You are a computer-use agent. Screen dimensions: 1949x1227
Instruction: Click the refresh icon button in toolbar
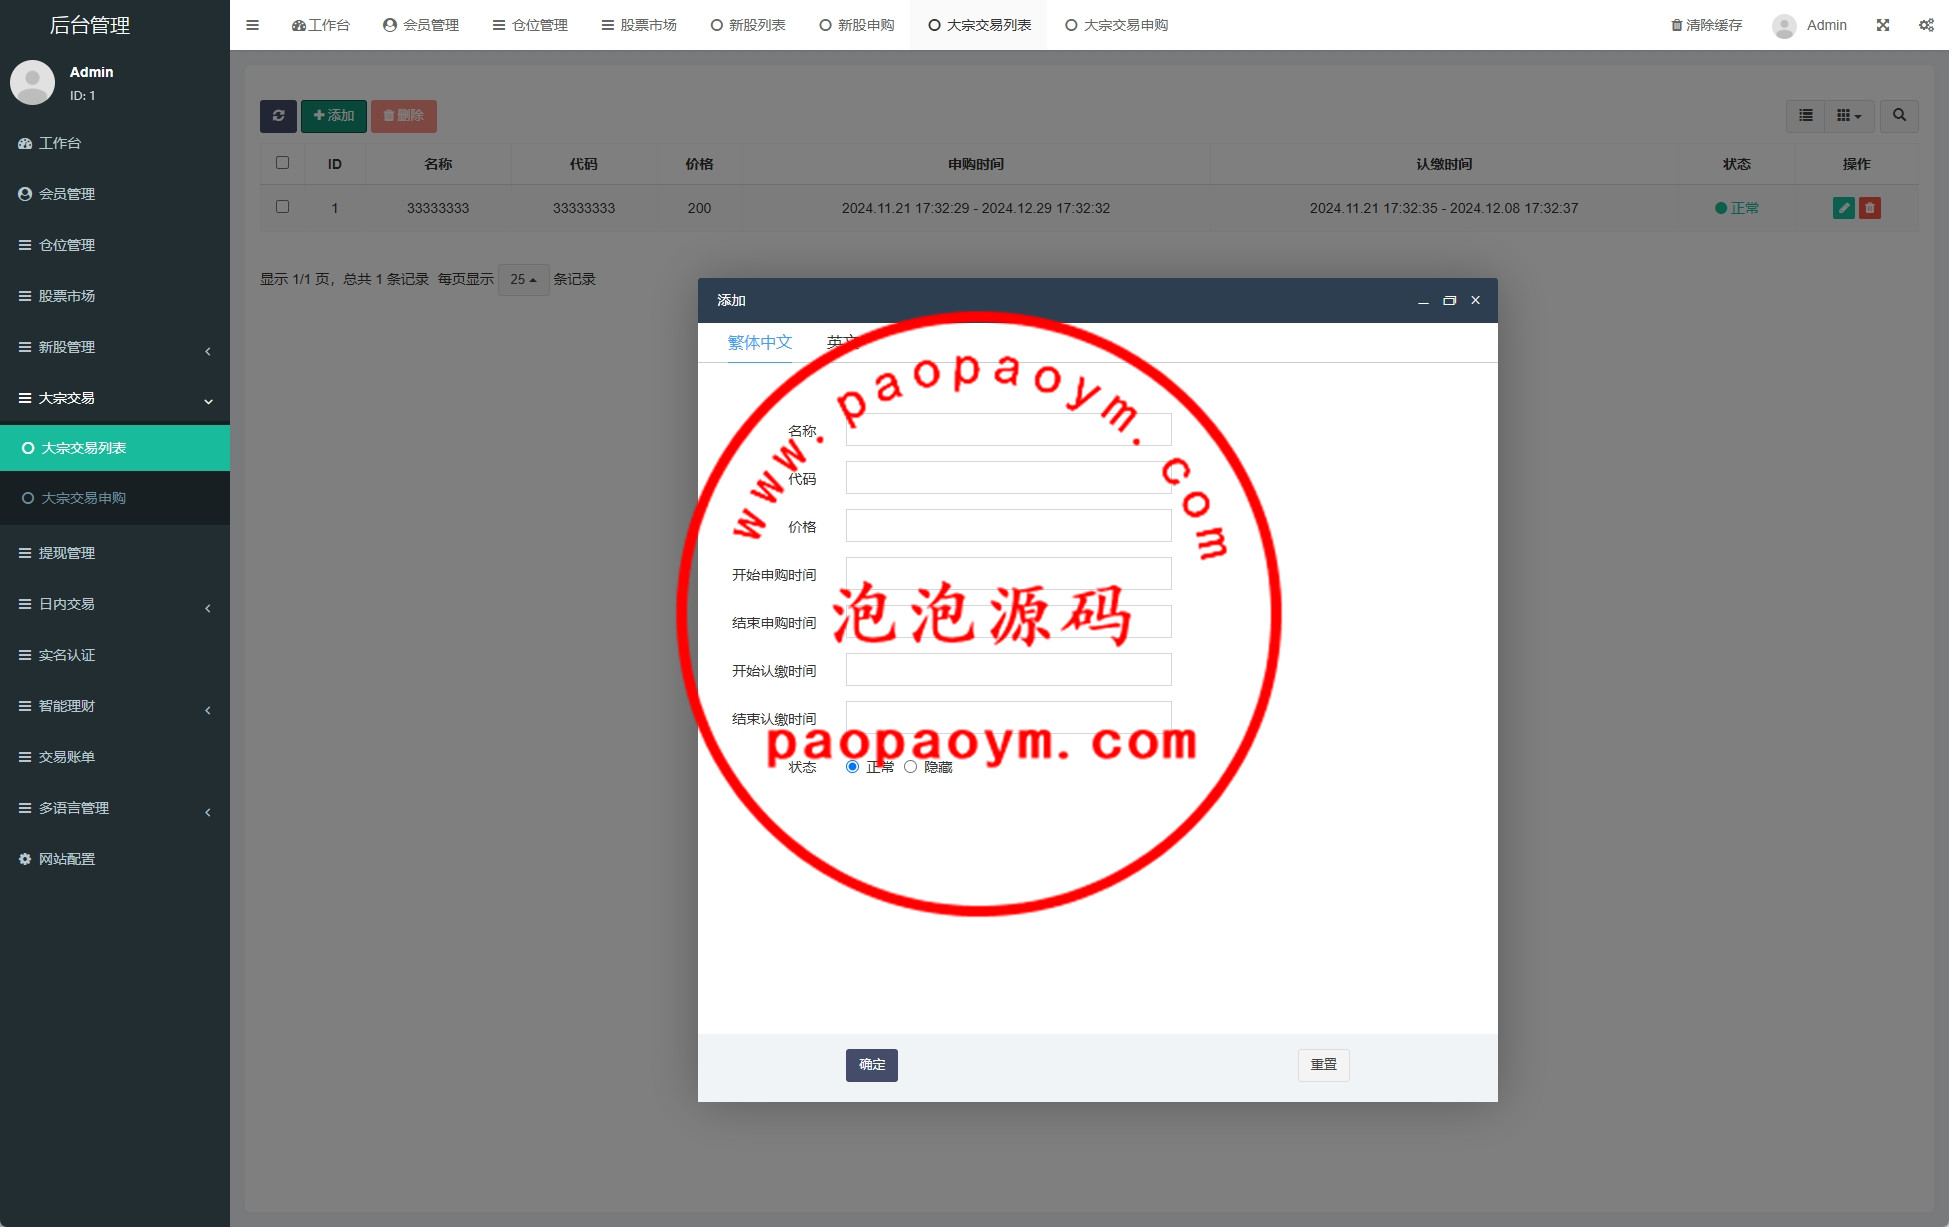278,116
